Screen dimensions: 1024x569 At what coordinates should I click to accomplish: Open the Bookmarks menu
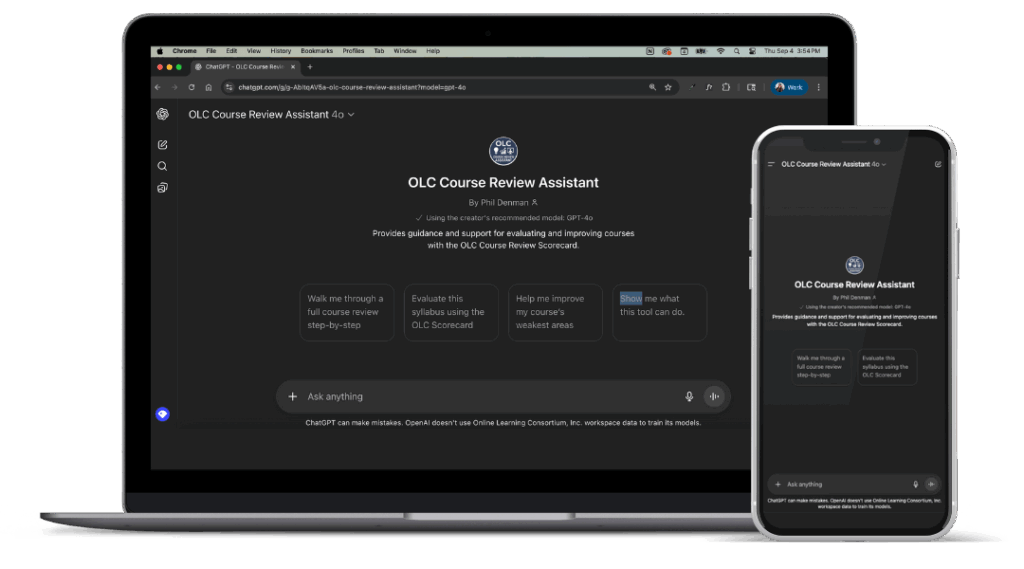tap(317, 51)
